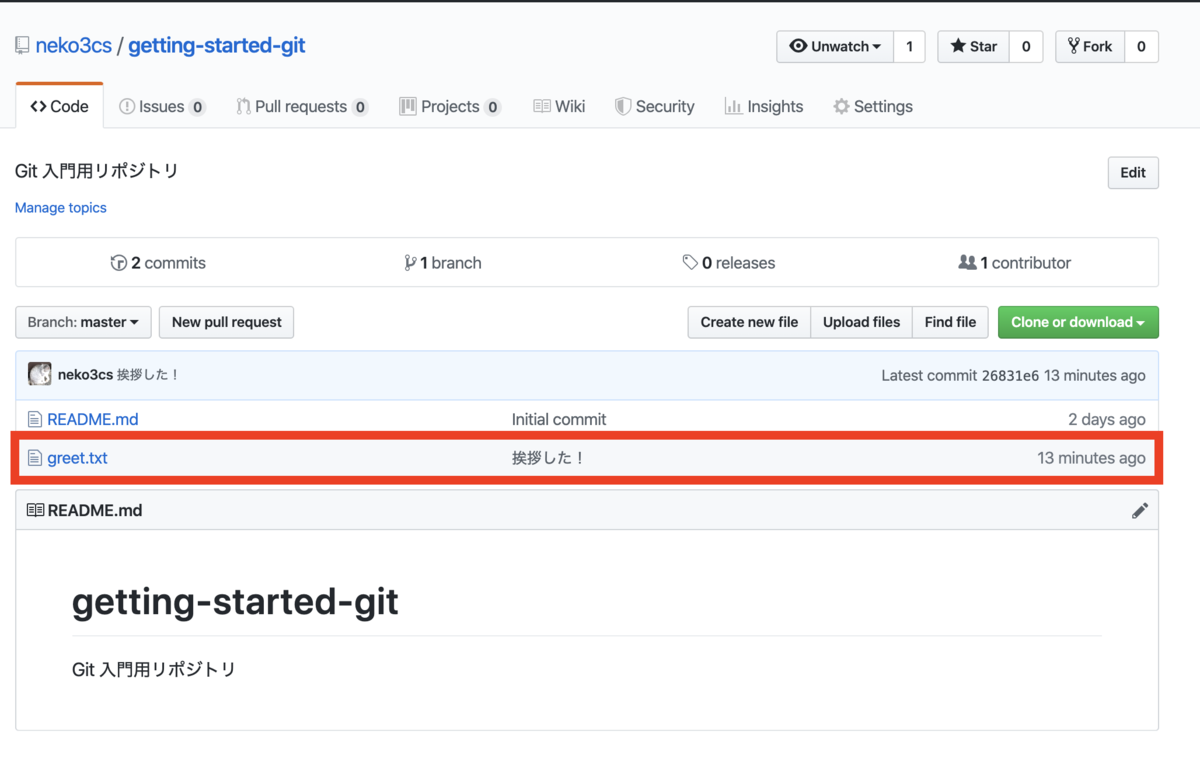Click the Git 入門用リポジトリ repository description text
This screenshot has width=1200, height=759.
pos(97,171)
